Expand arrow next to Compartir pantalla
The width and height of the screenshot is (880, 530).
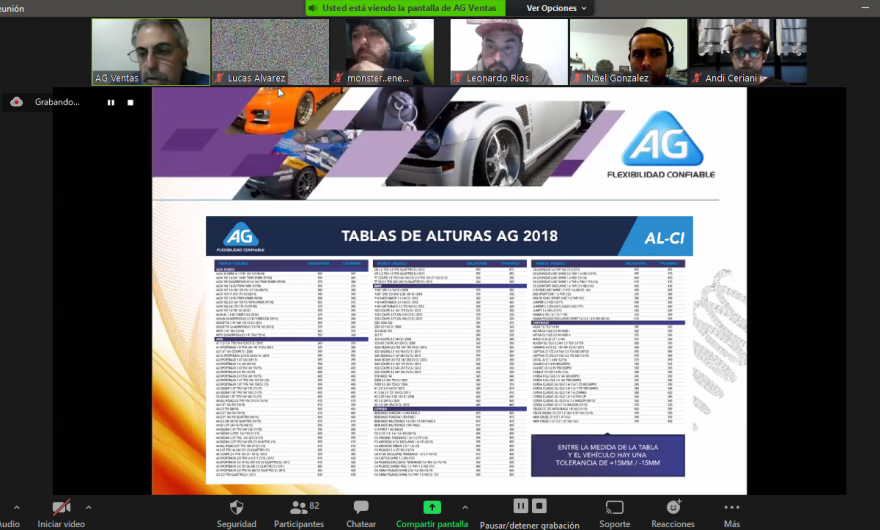465,507
